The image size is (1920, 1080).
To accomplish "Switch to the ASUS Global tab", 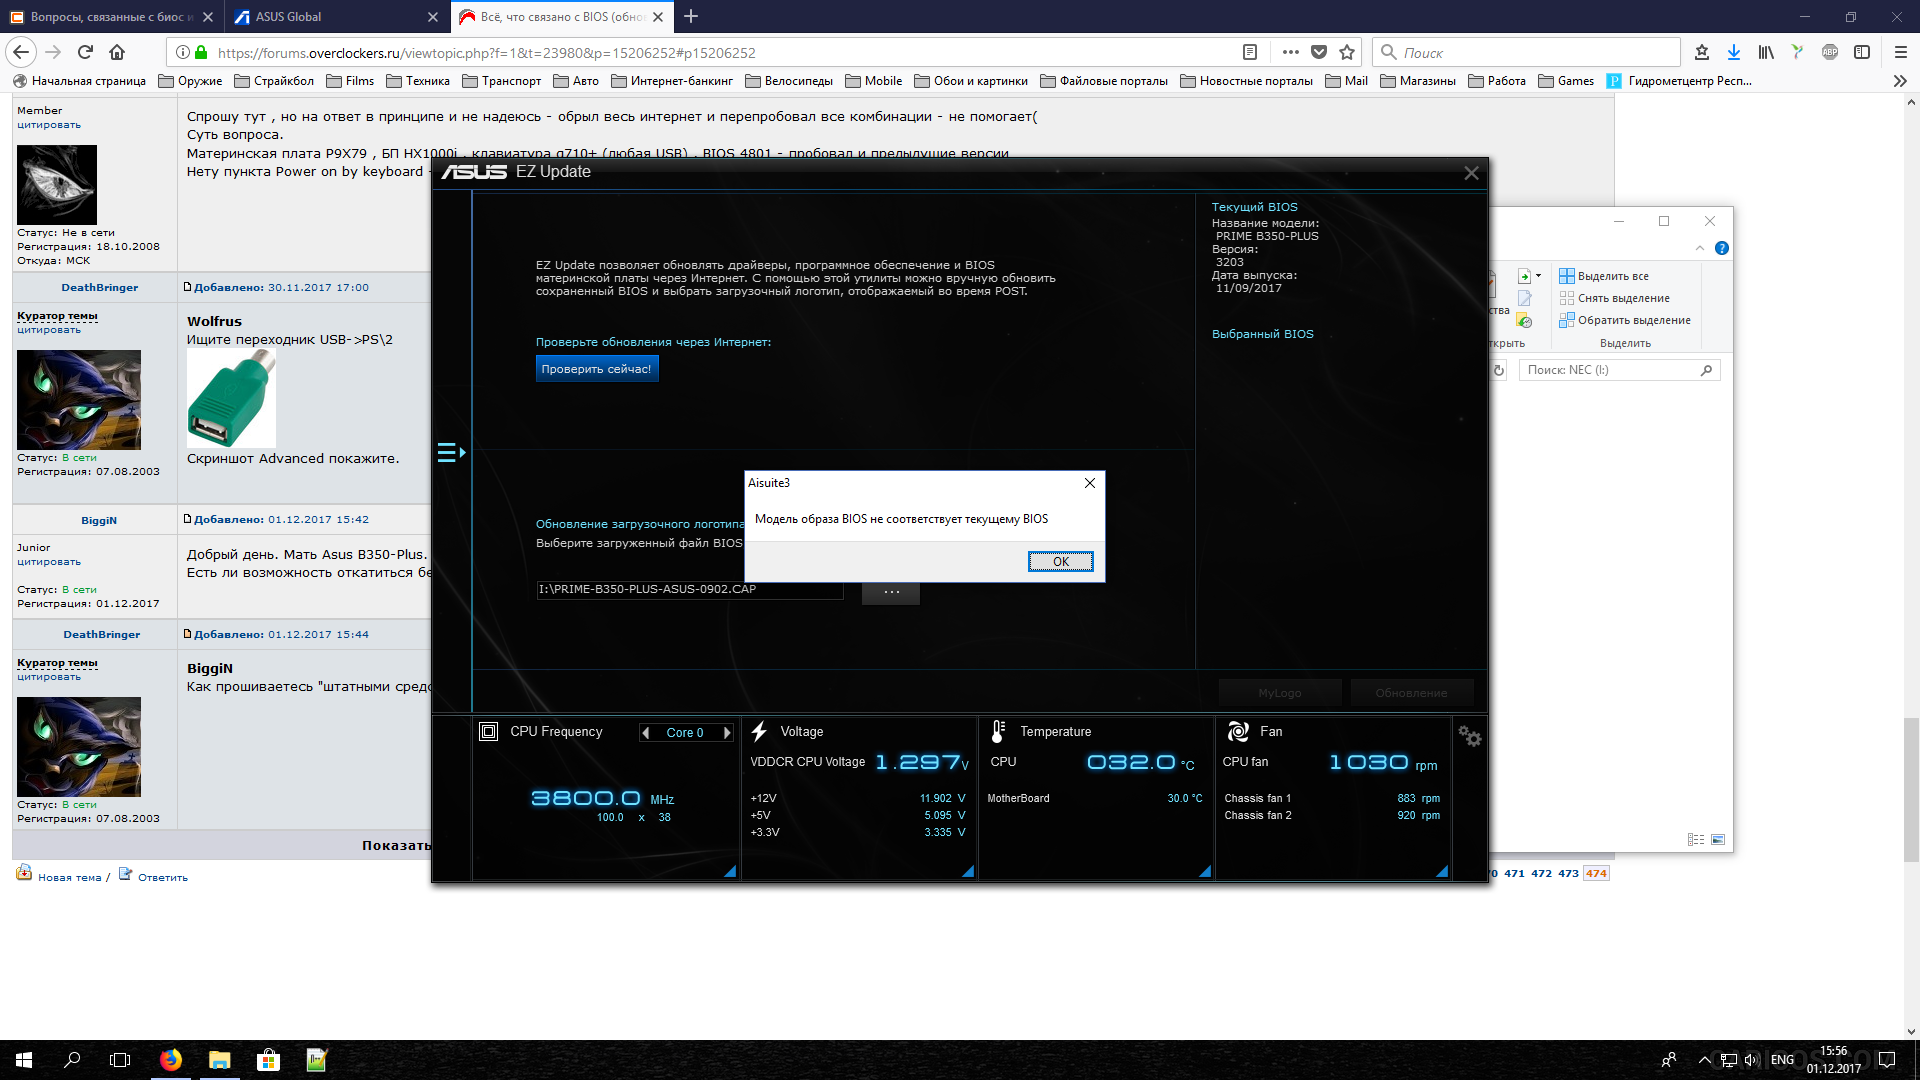I will point(288,17).
